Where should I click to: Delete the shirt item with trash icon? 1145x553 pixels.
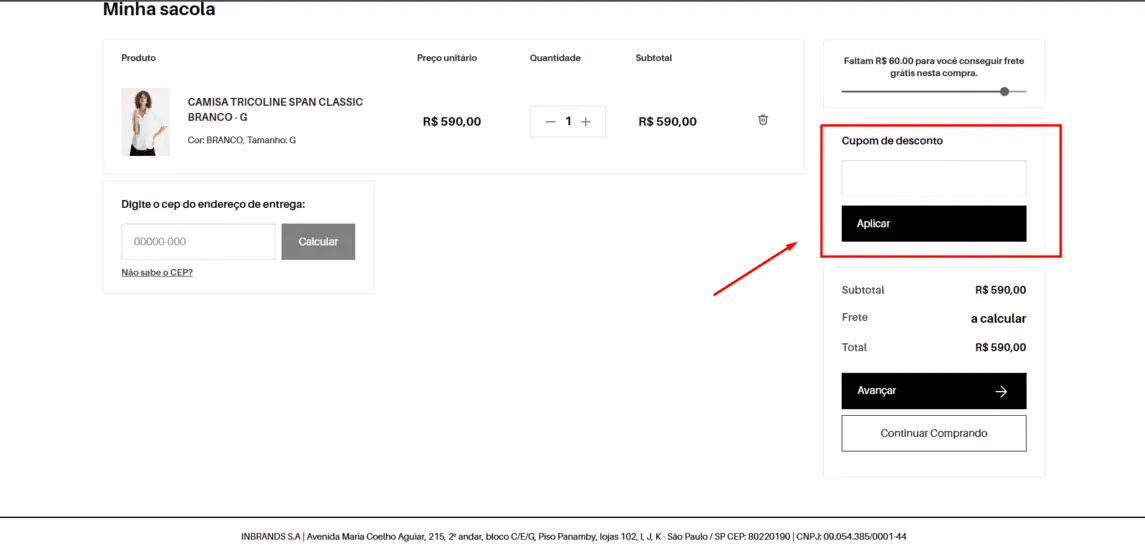pos(763,120)
